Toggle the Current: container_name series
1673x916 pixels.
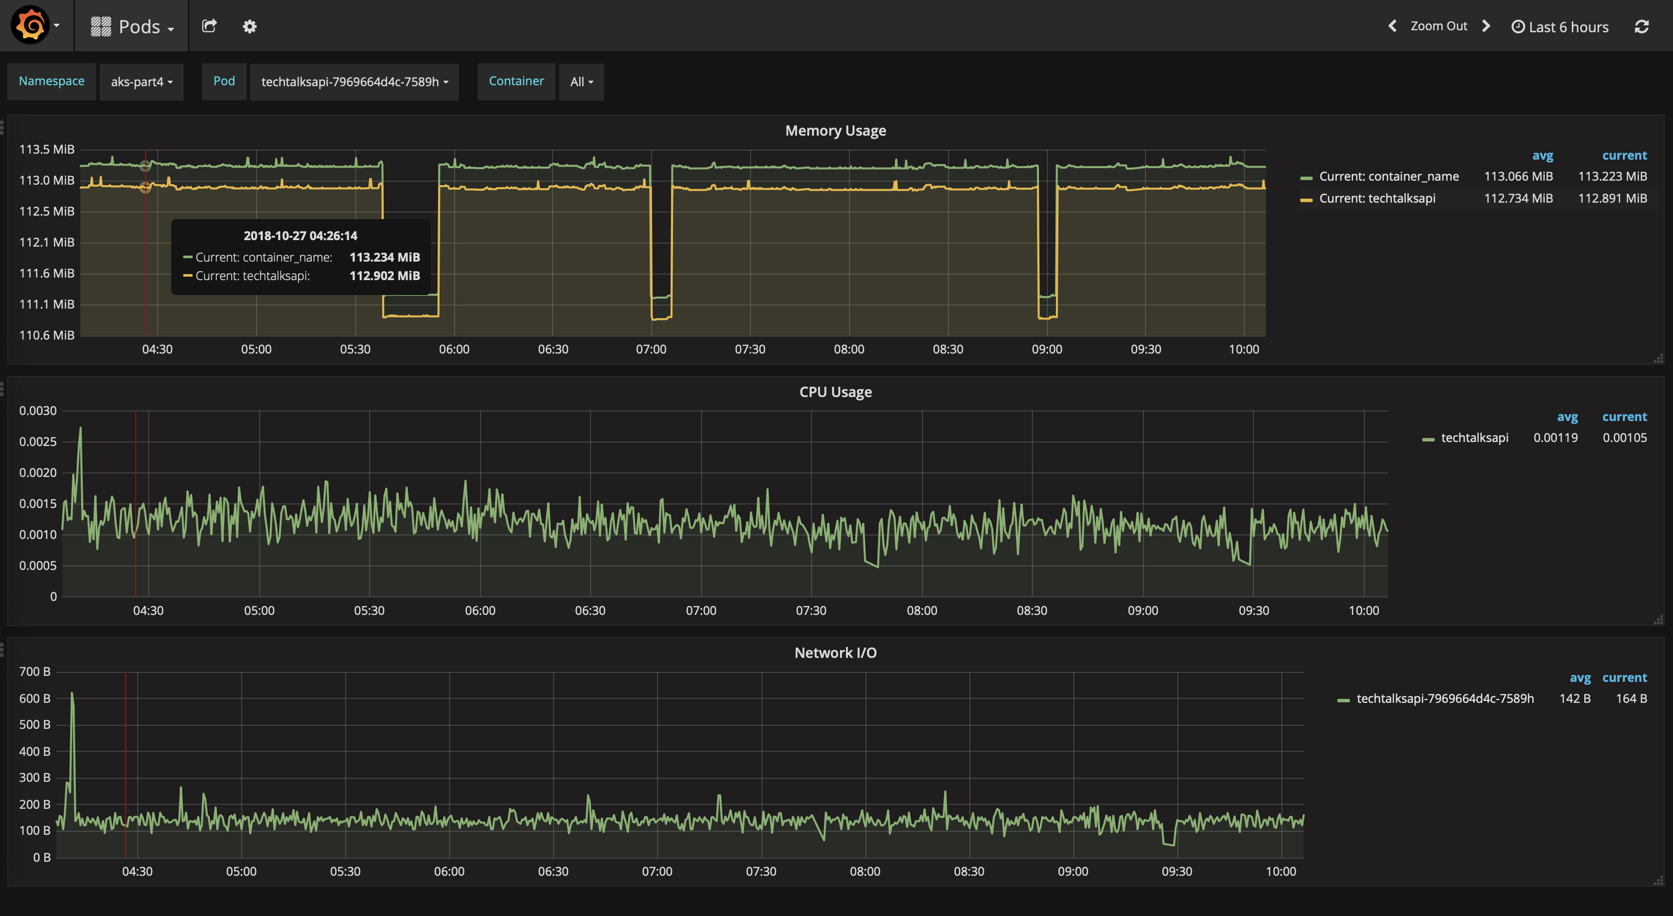(1388, 176)
